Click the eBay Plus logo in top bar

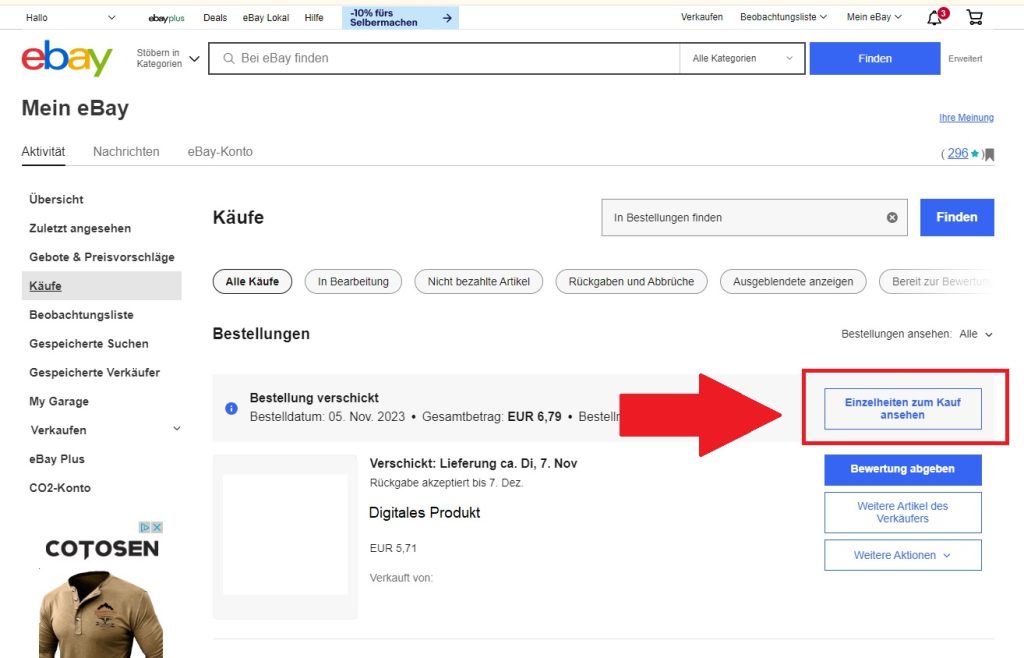tap(166, 18)
